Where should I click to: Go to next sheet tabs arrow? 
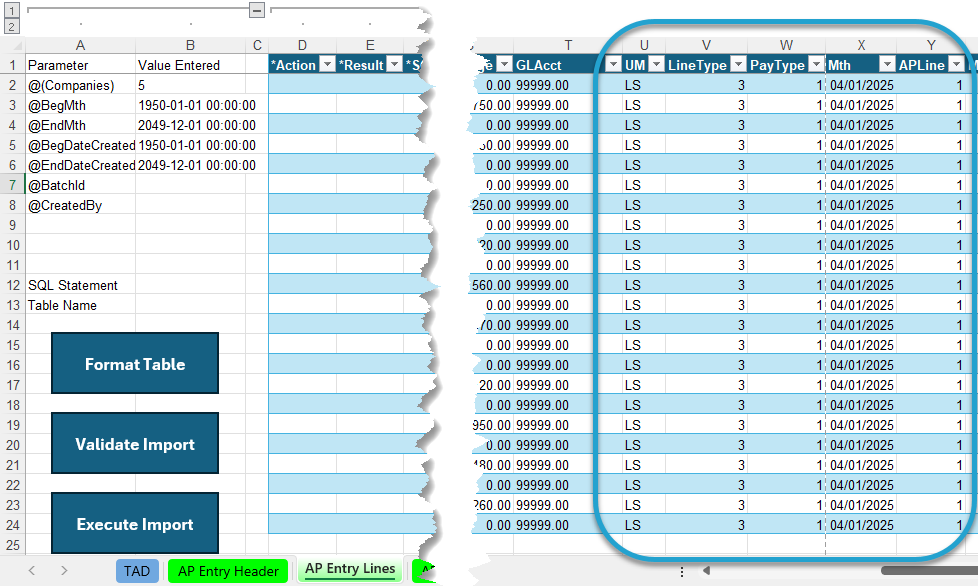pos(64,570)
